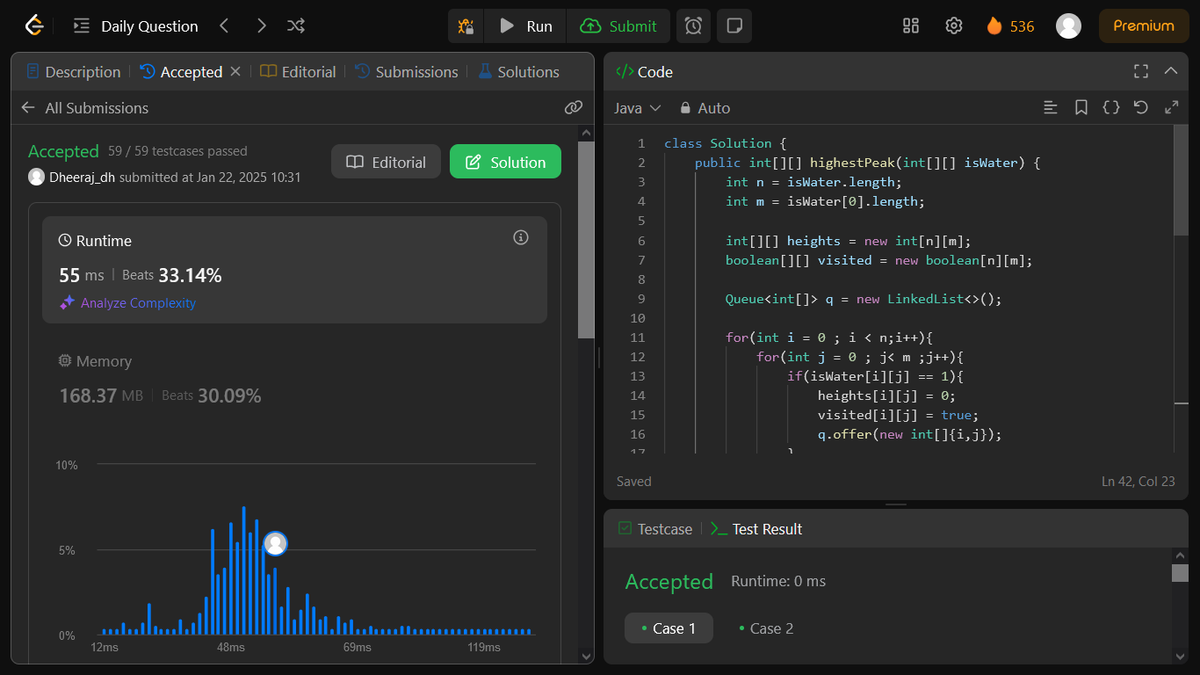Viewport: 1200px width, 675px height.
Task: Click code line 'class Solution {'
Action: pos(726,143)
